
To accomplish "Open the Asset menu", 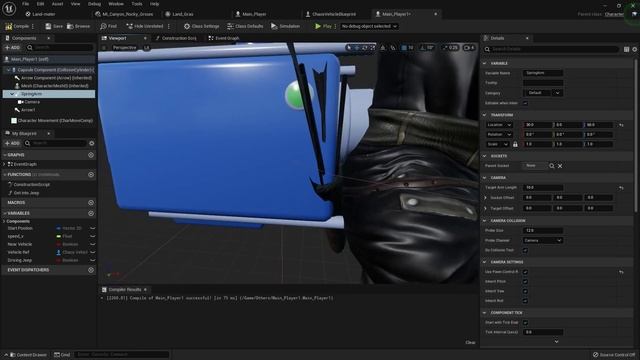I will (58, 4).
